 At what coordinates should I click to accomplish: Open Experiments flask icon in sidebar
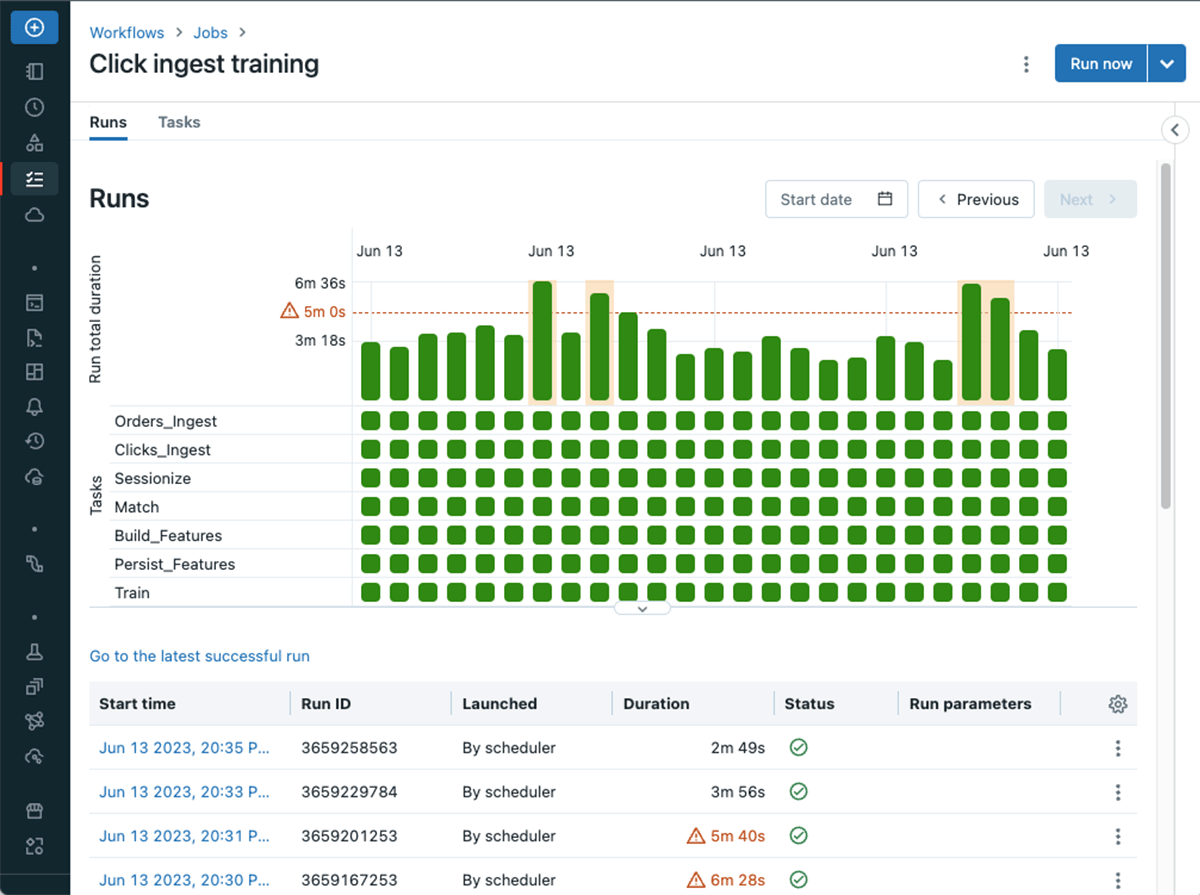(x=34, y=652)
